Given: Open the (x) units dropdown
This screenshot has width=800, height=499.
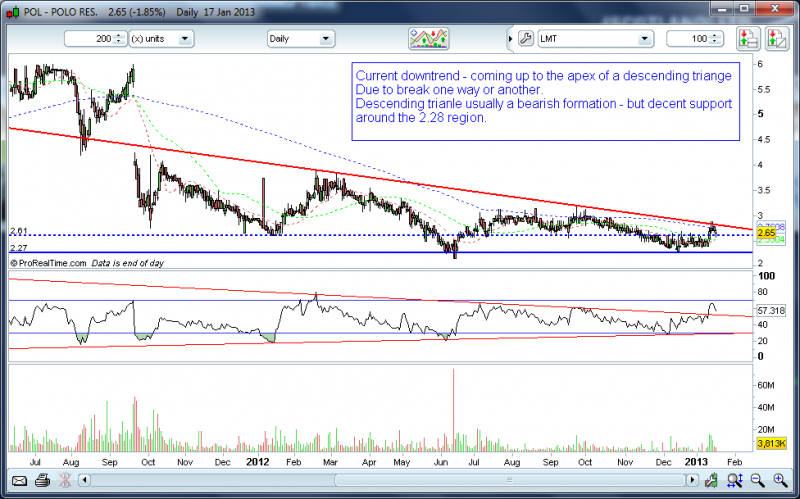Looking at the screenshot, I should tap(160, 40).
